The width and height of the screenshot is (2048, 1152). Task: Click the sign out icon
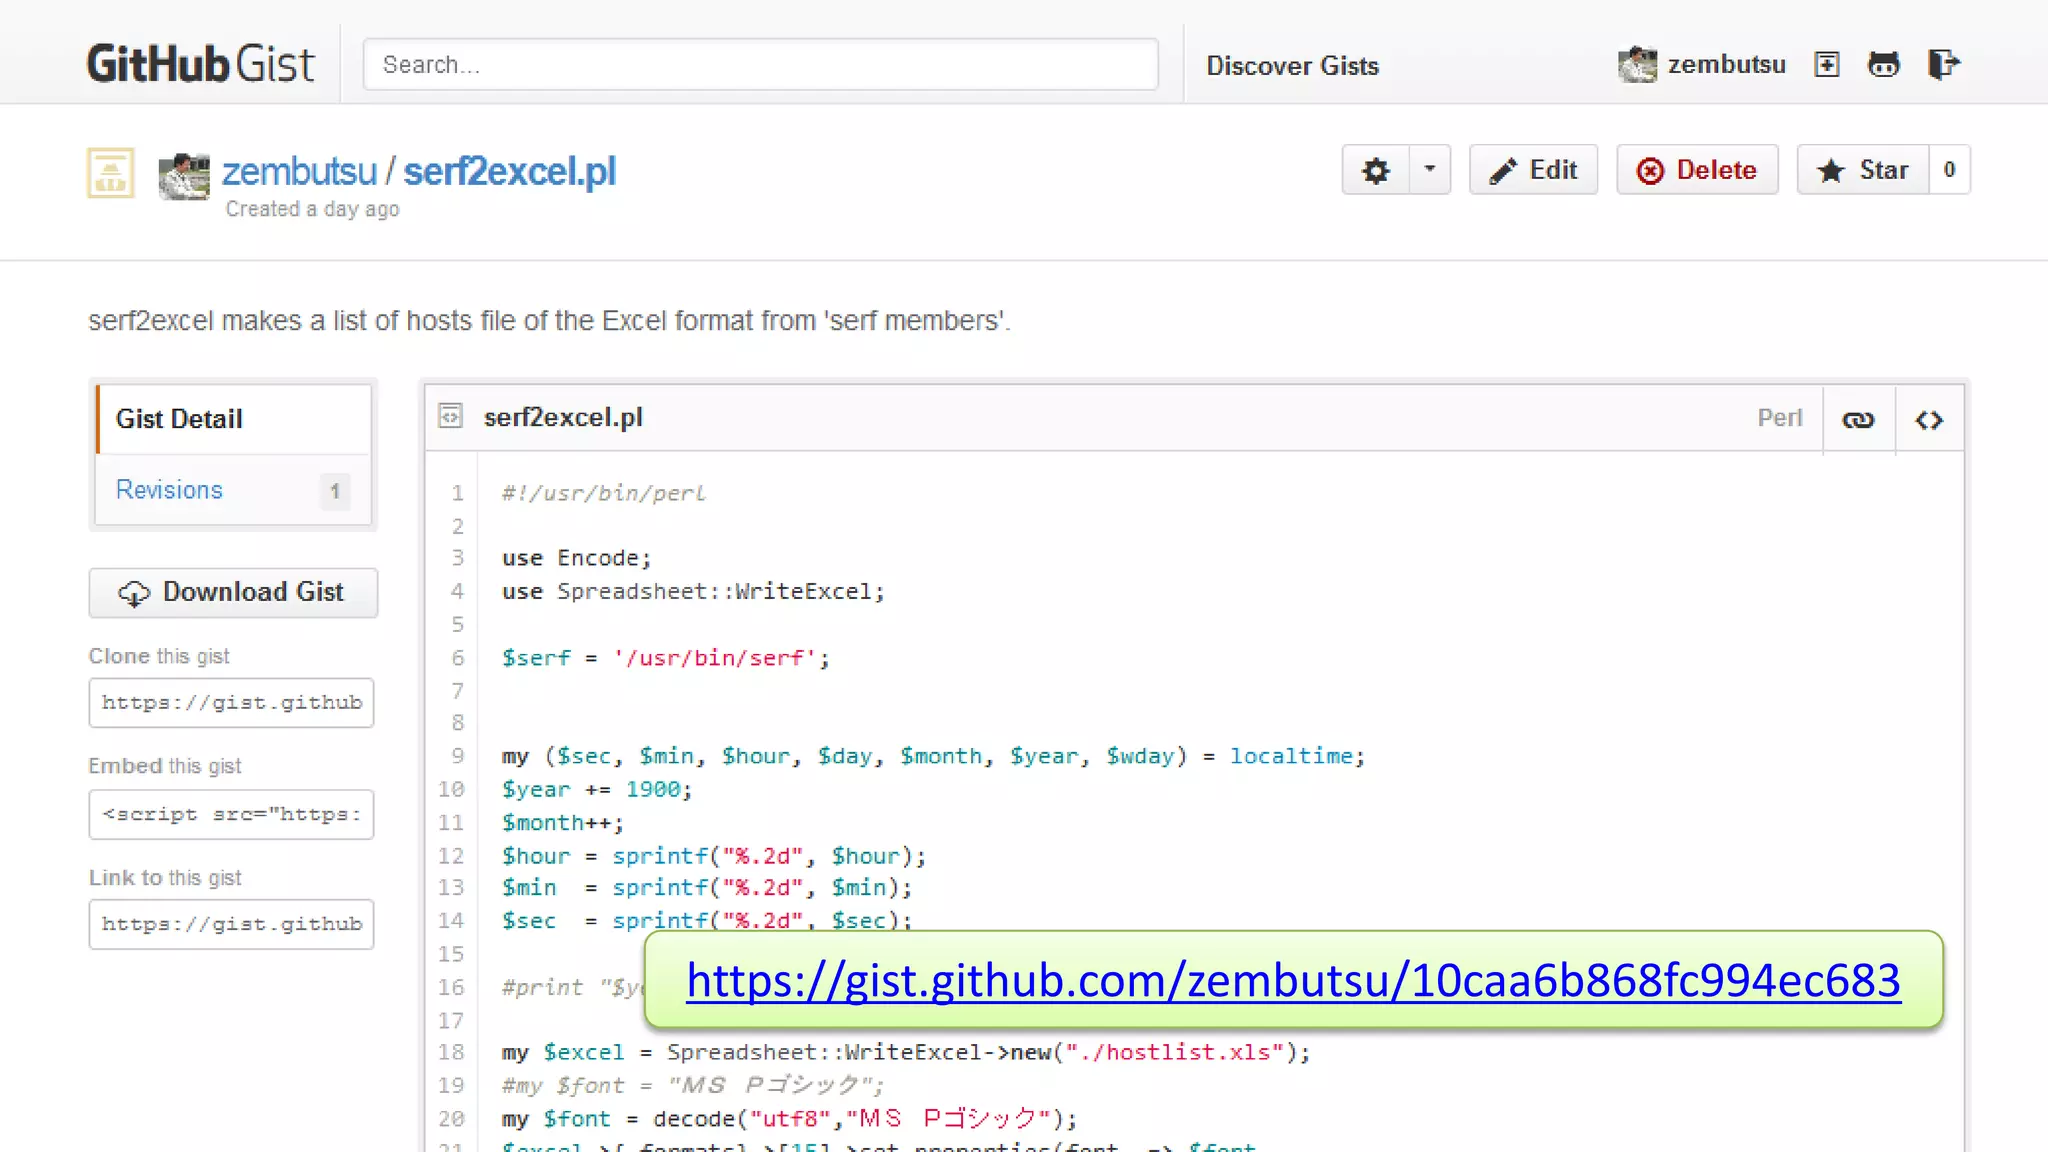pos(1943,65)
